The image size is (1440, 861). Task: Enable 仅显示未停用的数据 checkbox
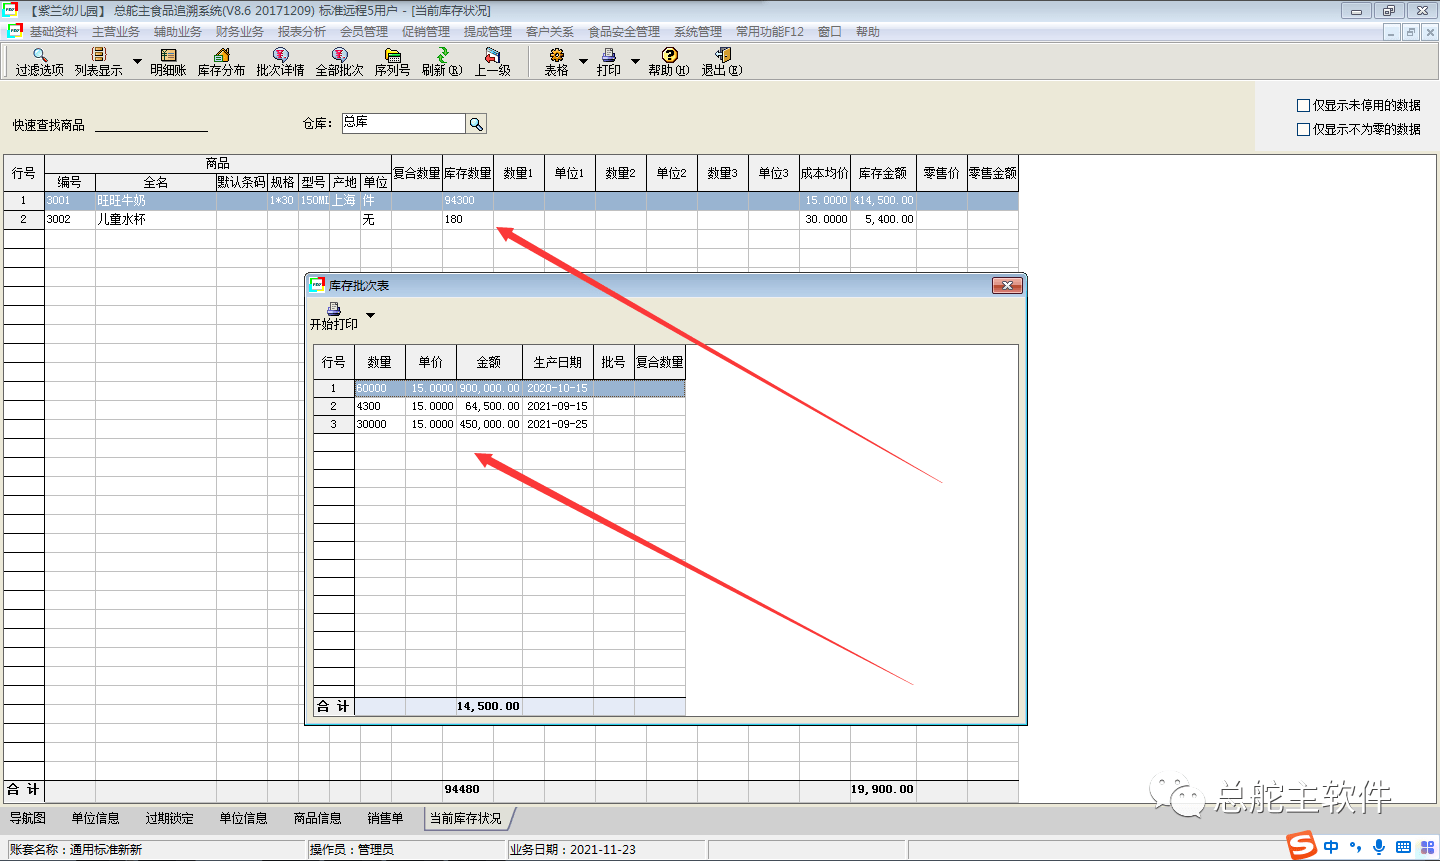(x=1303, y=105)
